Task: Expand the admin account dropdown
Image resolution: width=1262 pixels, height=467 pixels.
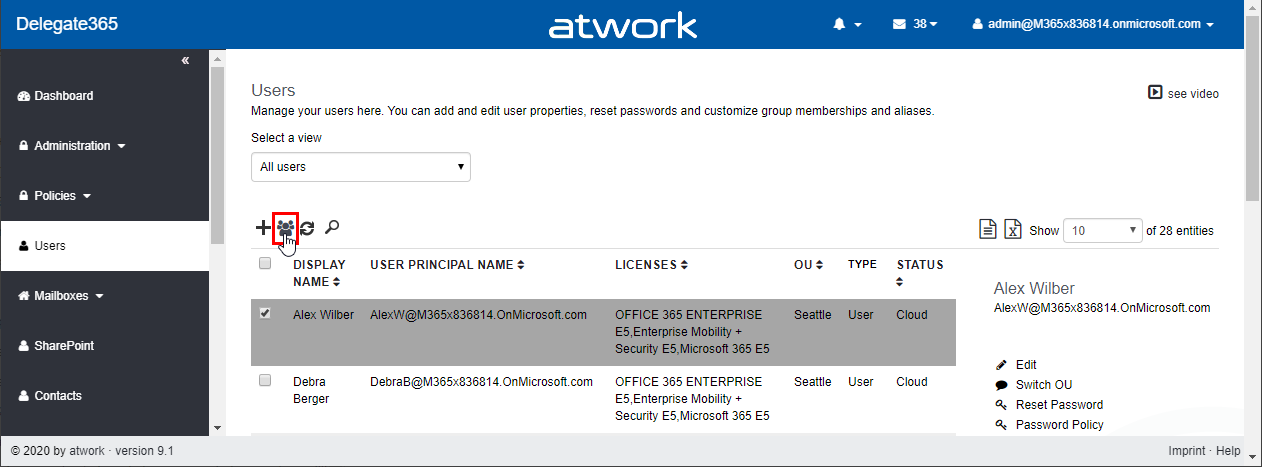Action: click(x=1093, y=24)
